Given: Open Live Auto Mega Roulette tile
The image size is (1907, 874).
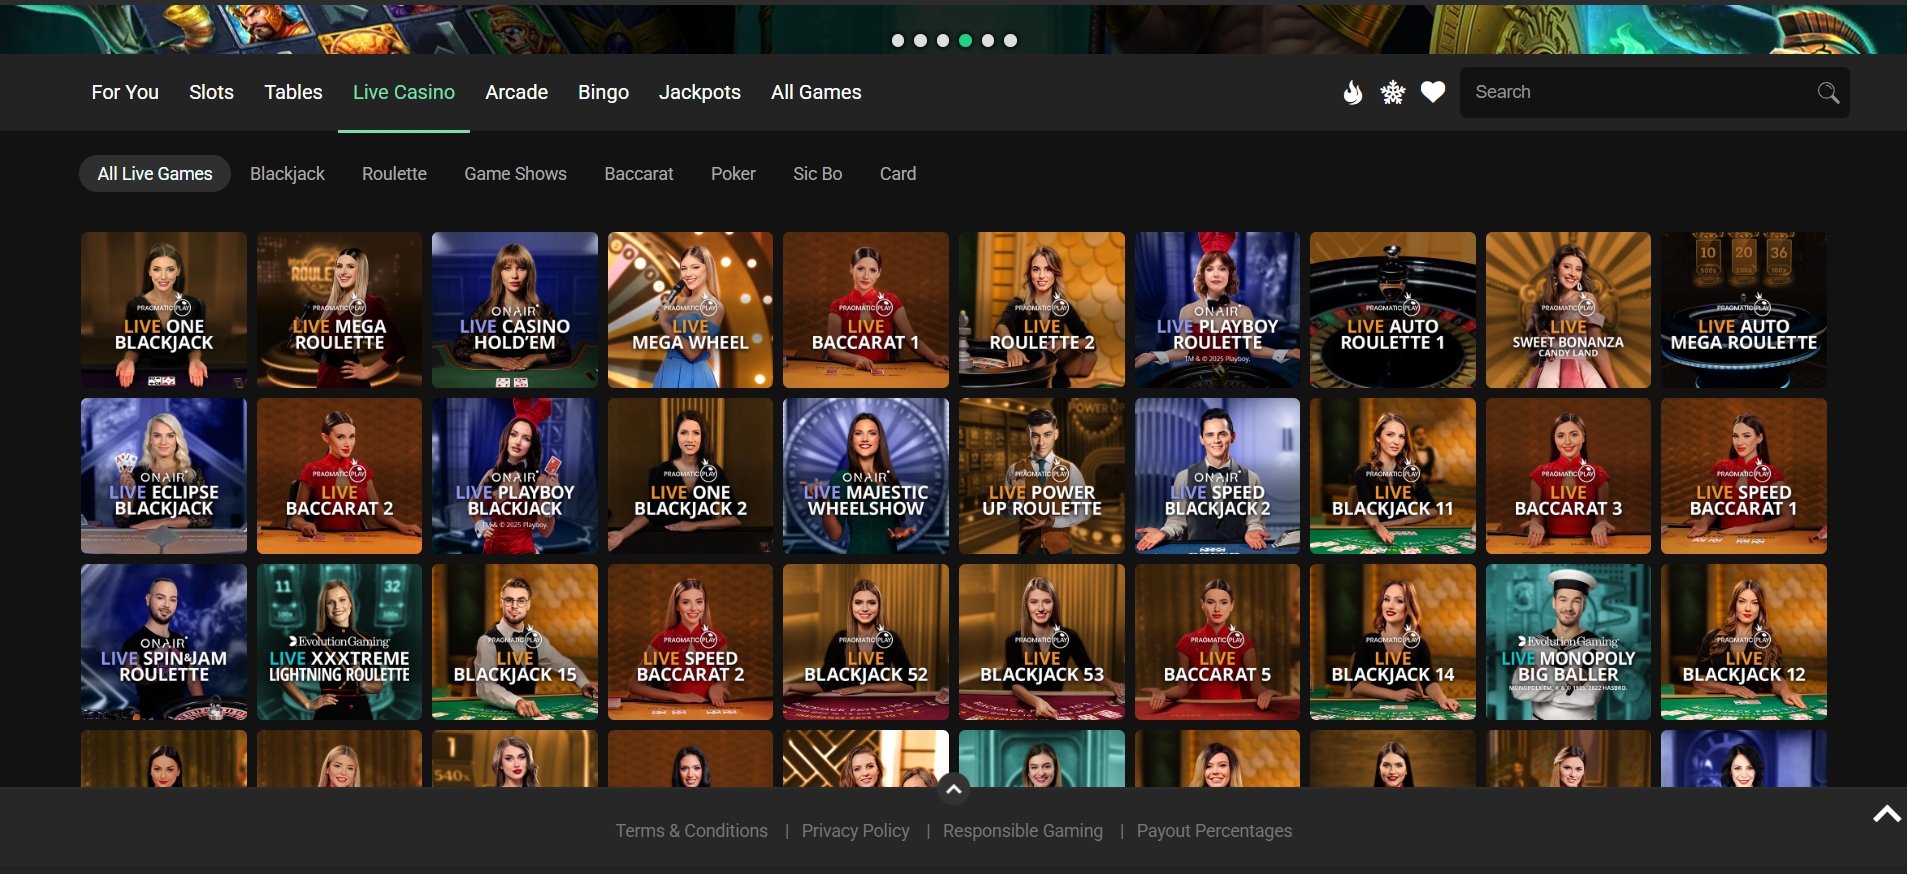Looking at the screenshot, I should point(1744,310).
